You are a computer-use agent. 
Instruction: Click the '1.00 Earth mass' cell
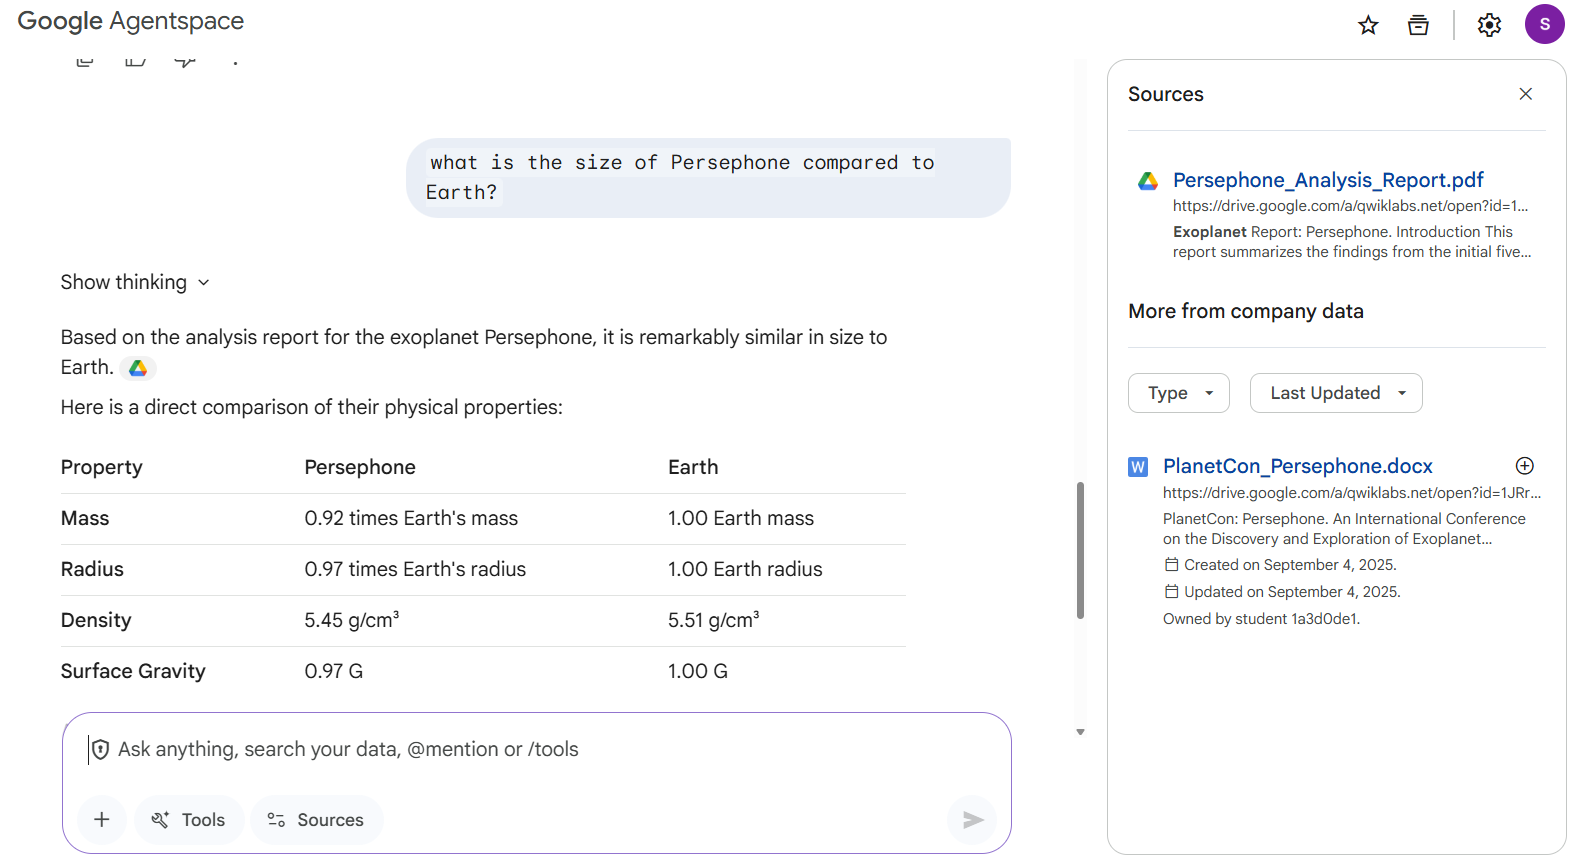pos(741,518)
